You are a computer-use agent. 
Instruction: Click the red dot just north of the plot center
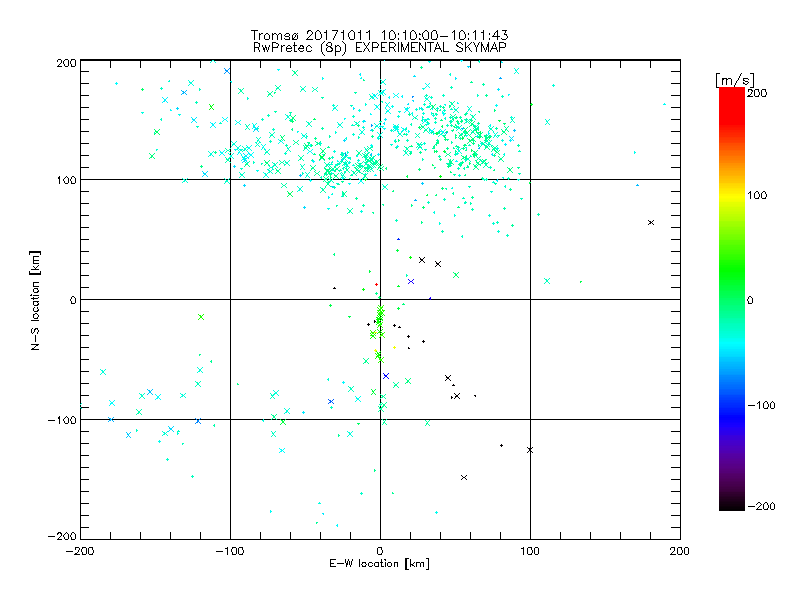pyautogui.click(x=377, y=284)
